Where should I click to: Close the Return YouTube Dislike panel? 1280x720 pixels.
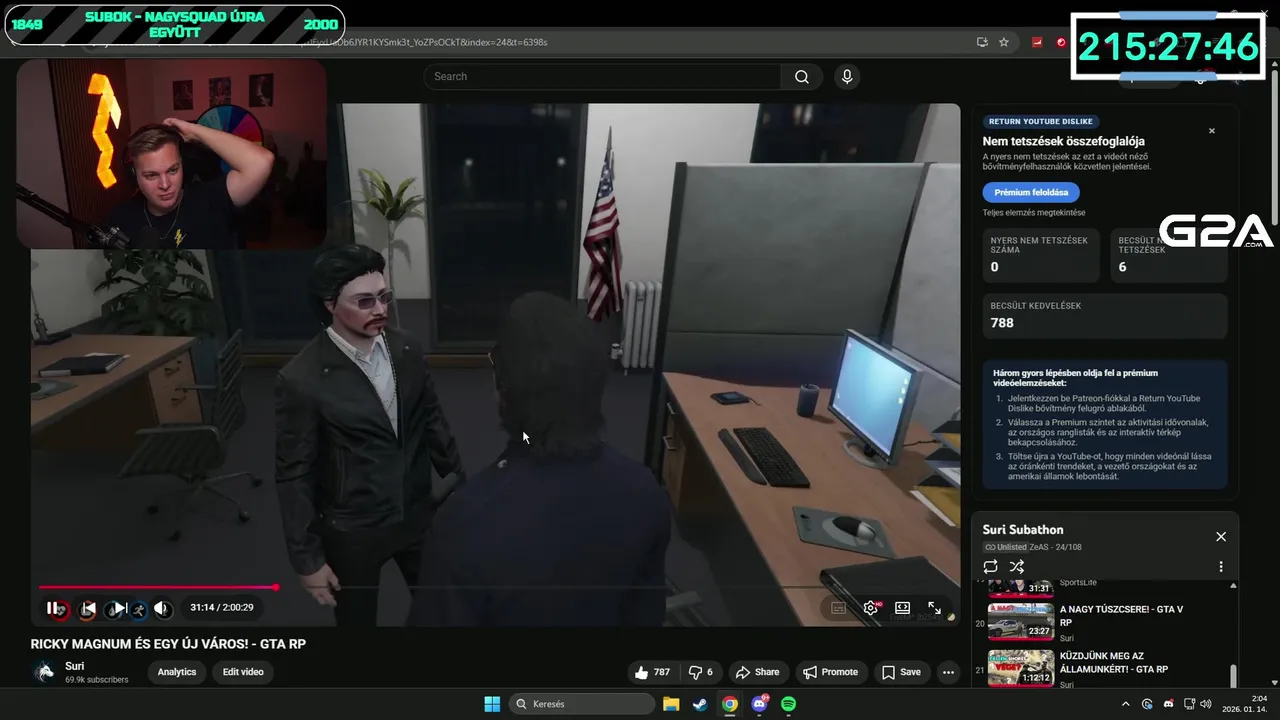(x=1211, y=131)
